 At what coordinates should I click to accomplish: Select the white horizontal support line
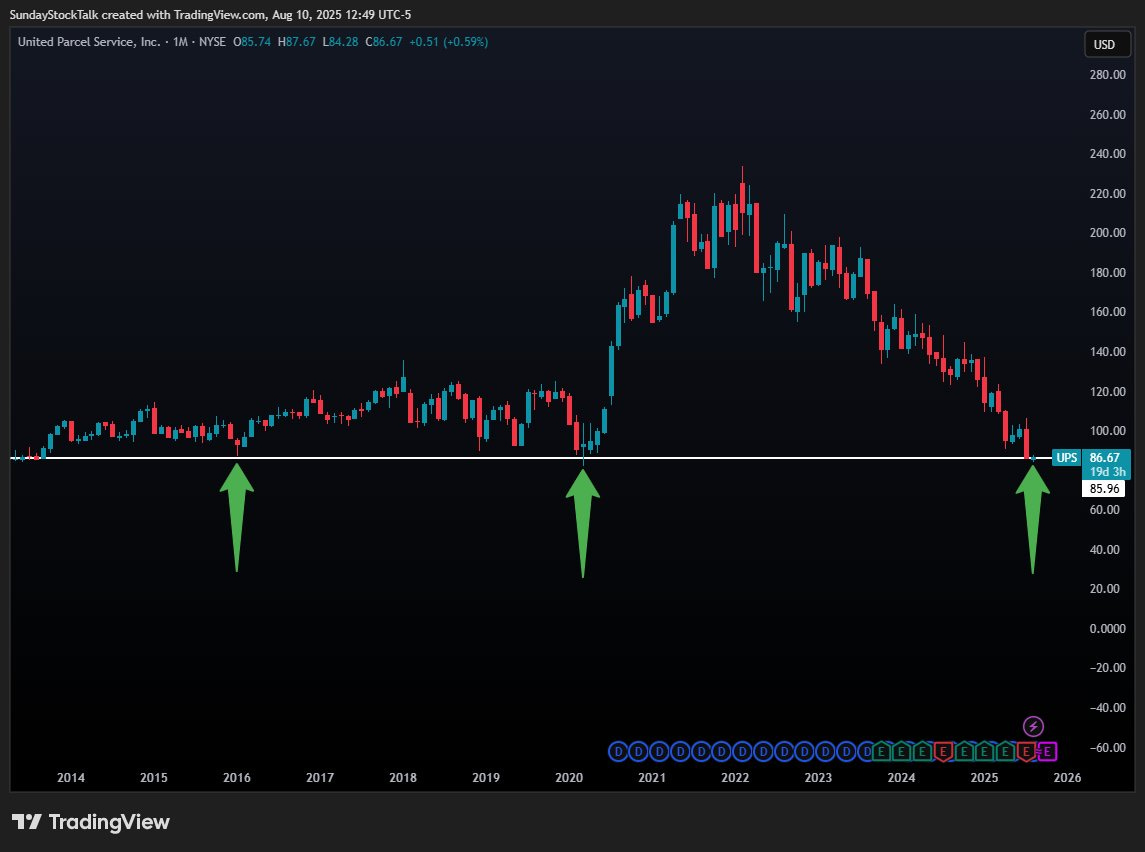(531, 458)
